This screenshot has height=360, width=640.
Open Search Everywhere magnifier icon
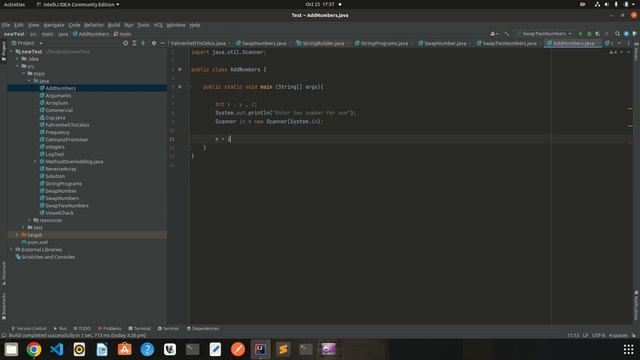617,34
